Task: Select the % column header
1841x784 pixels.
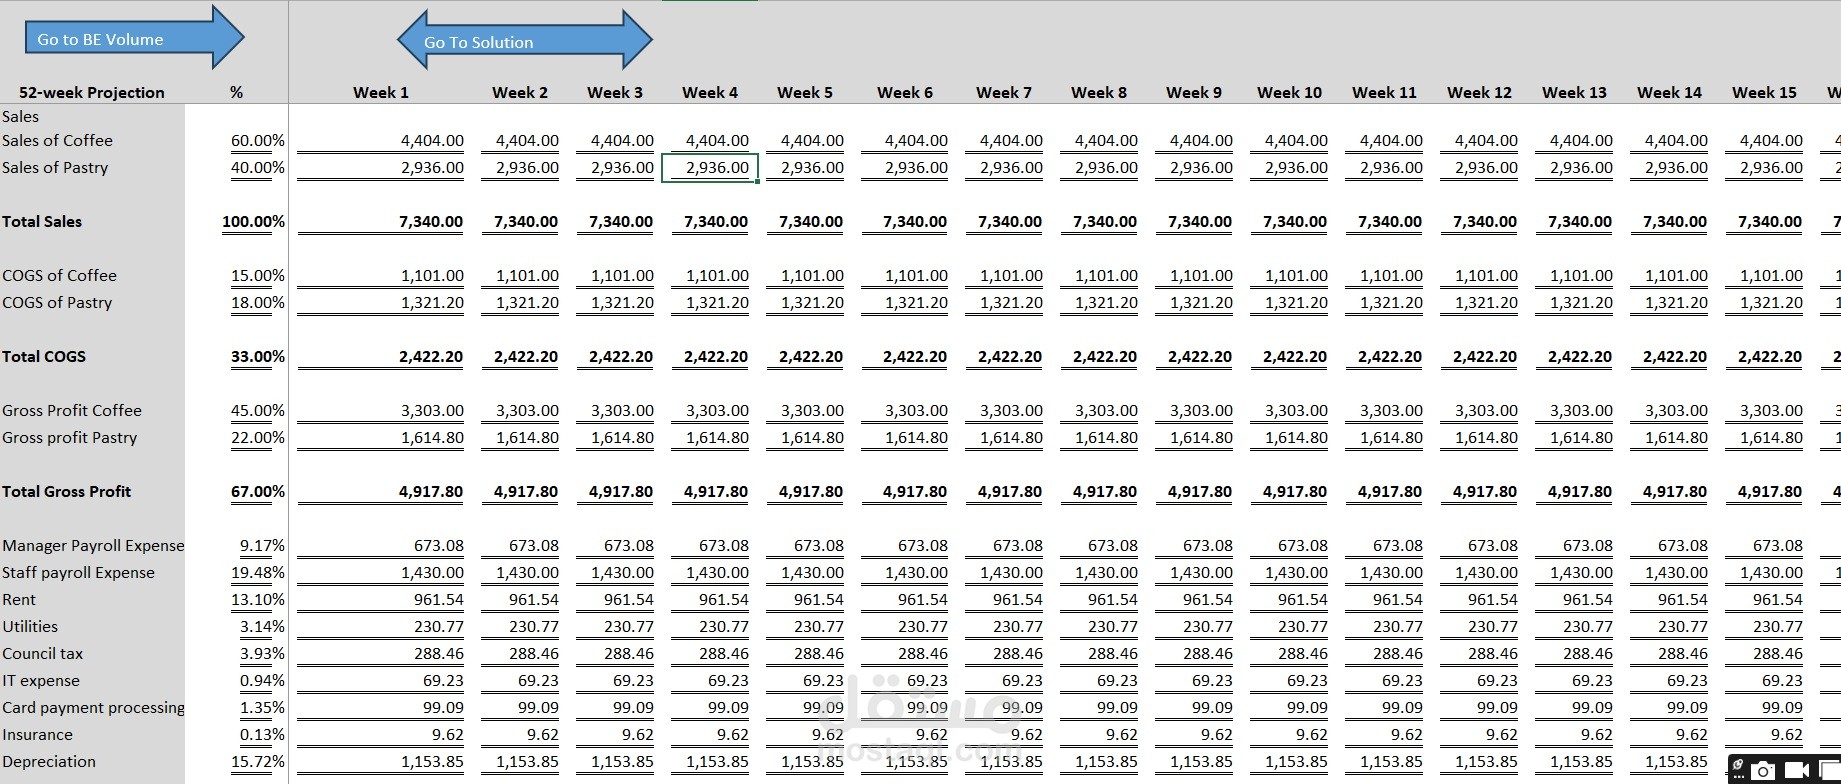Action: click(x=236, y=92)
